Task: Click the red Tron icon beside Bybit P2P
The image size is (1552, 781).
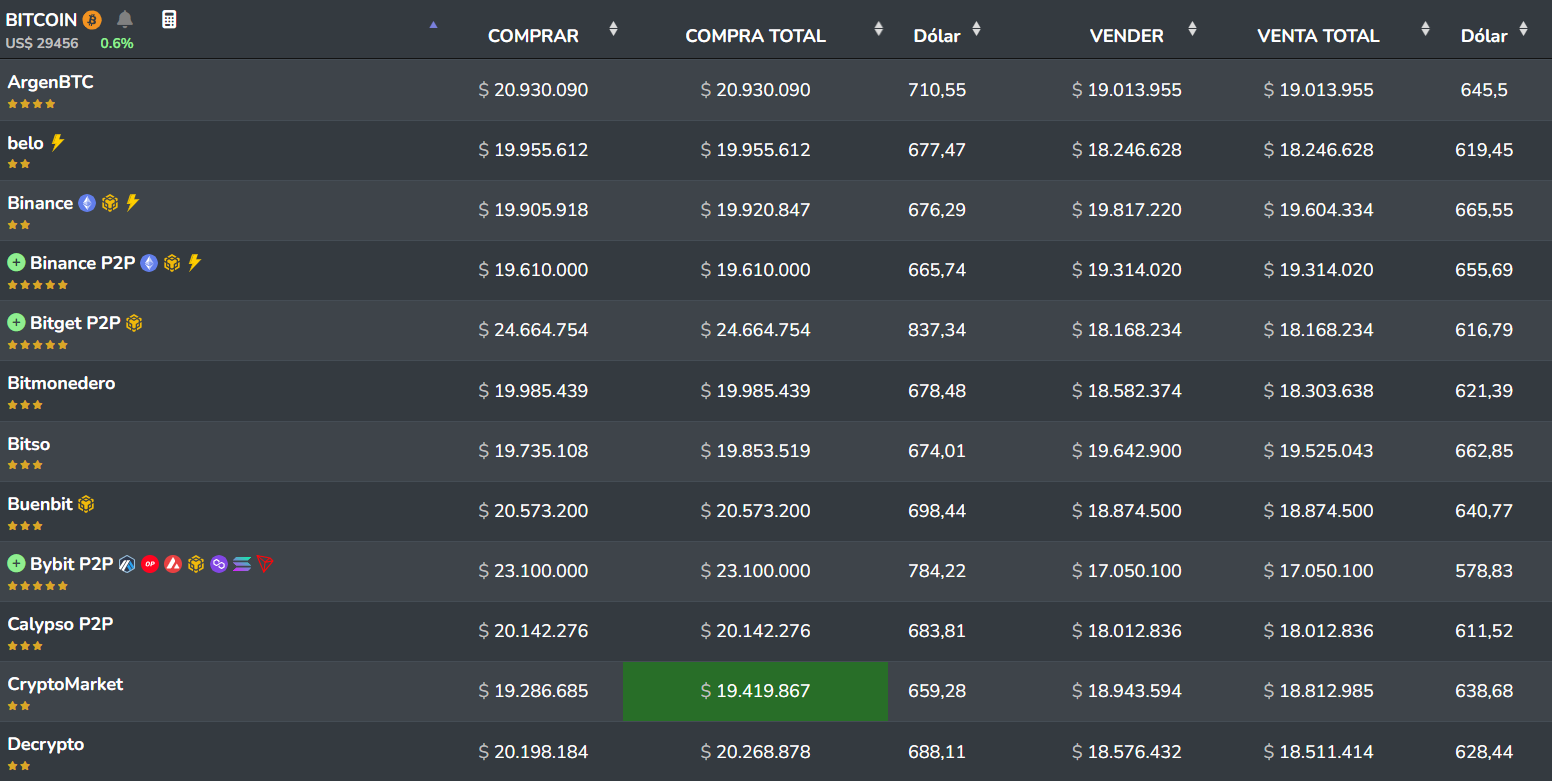Action: tap(265, 564)
